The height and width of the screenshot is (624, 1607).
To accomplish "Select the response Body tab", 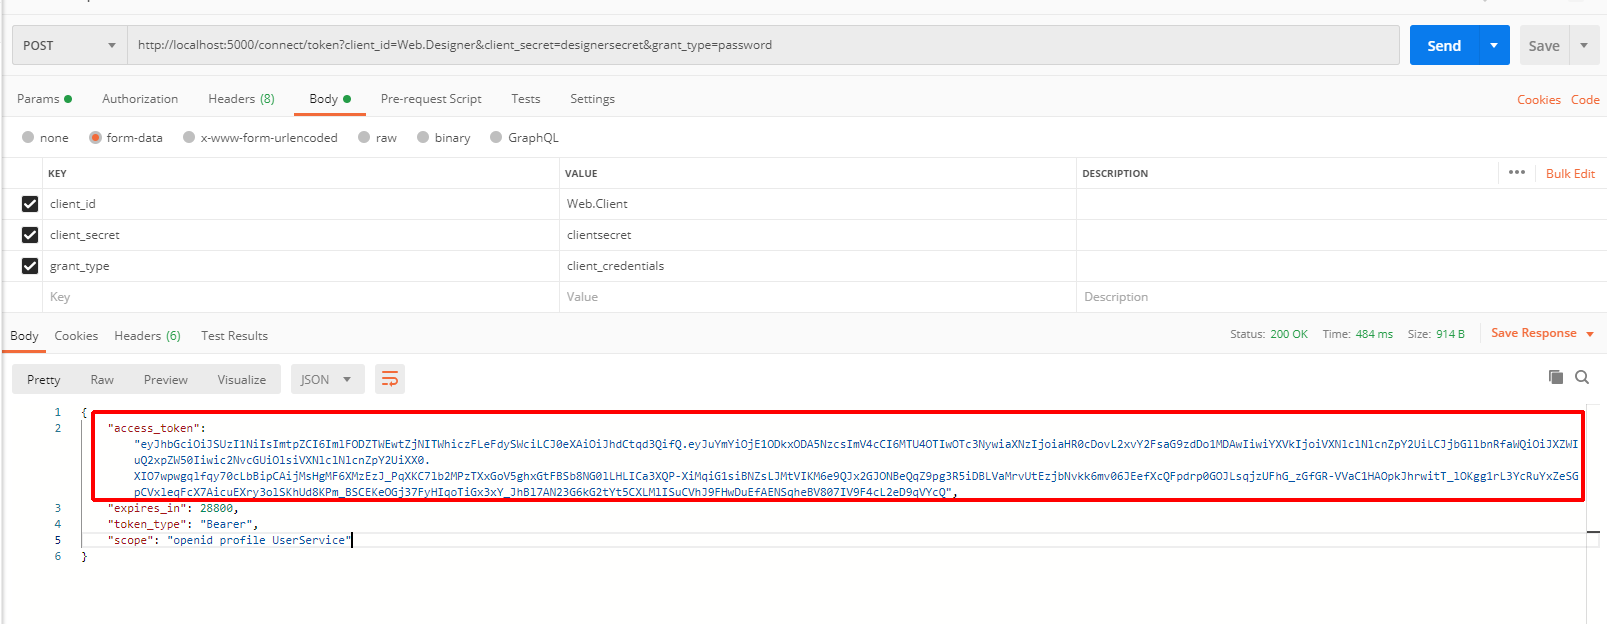I will [x=24, y=336].
